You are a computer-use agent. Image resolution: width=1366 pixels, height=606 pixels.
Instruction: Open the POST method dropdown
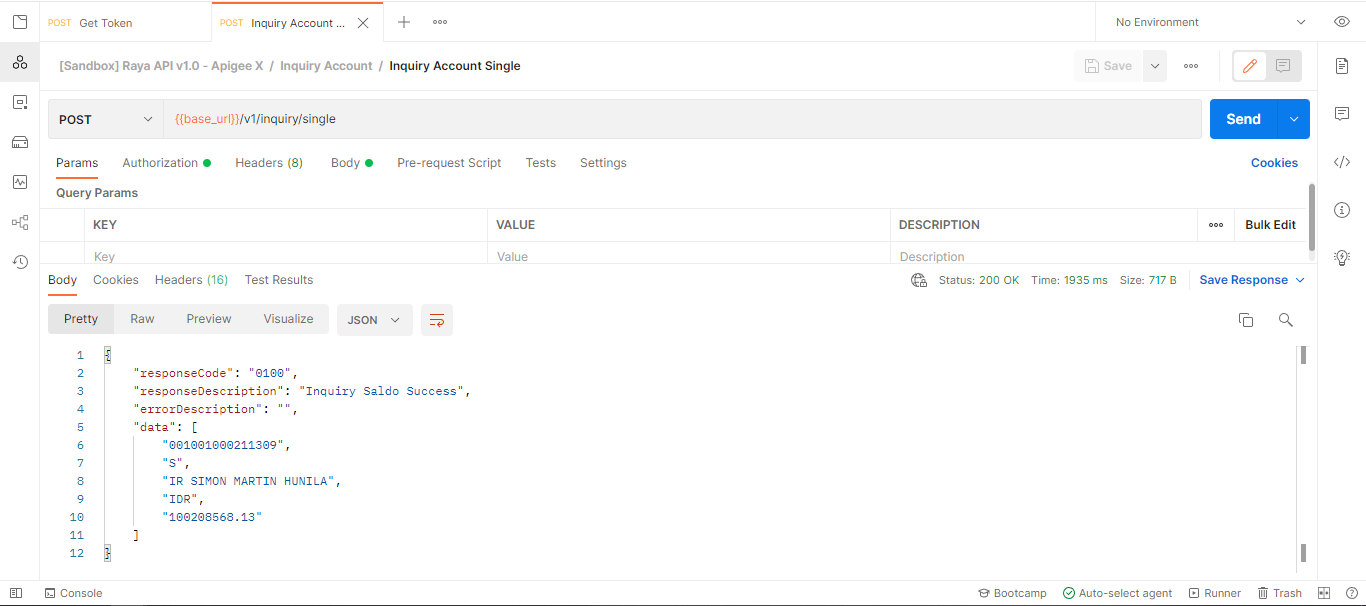105,119
